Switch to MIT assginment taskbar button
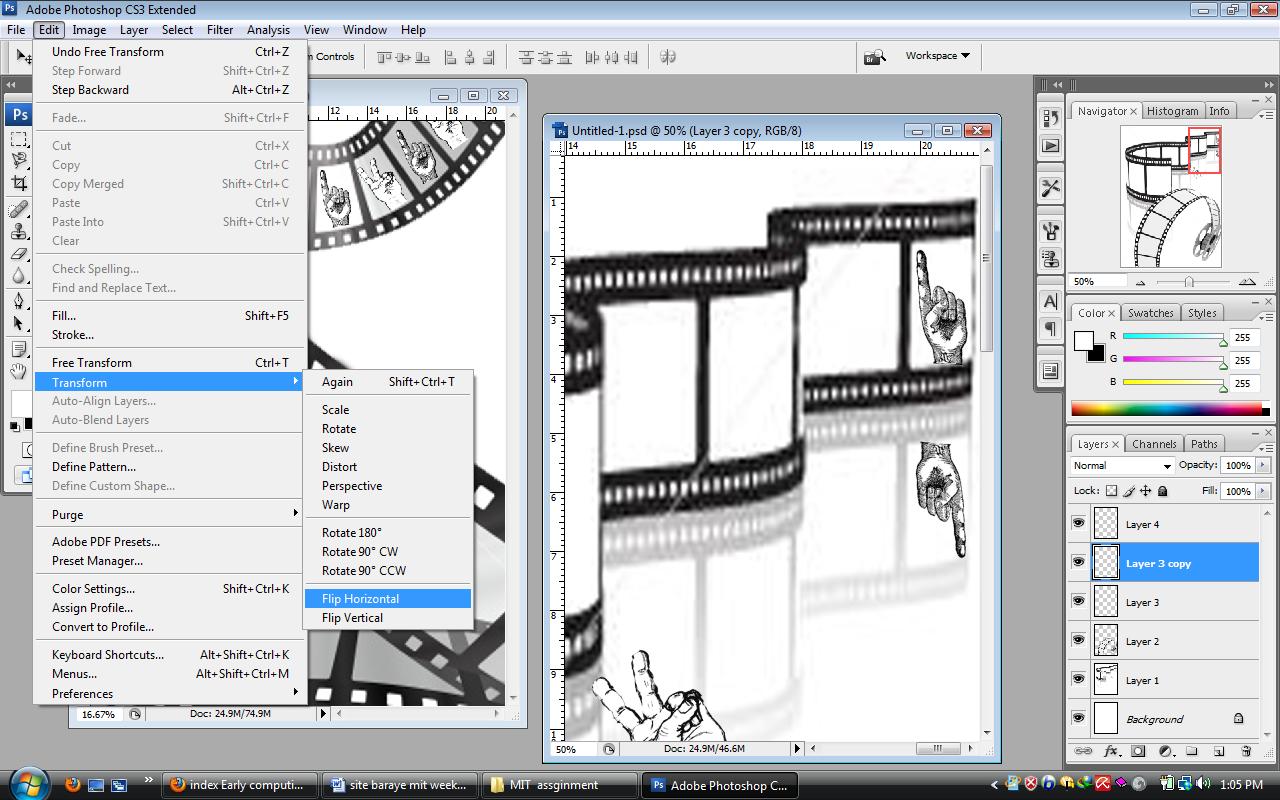The width and height of the screenshot is (1280, 800). tap(560, 785)
